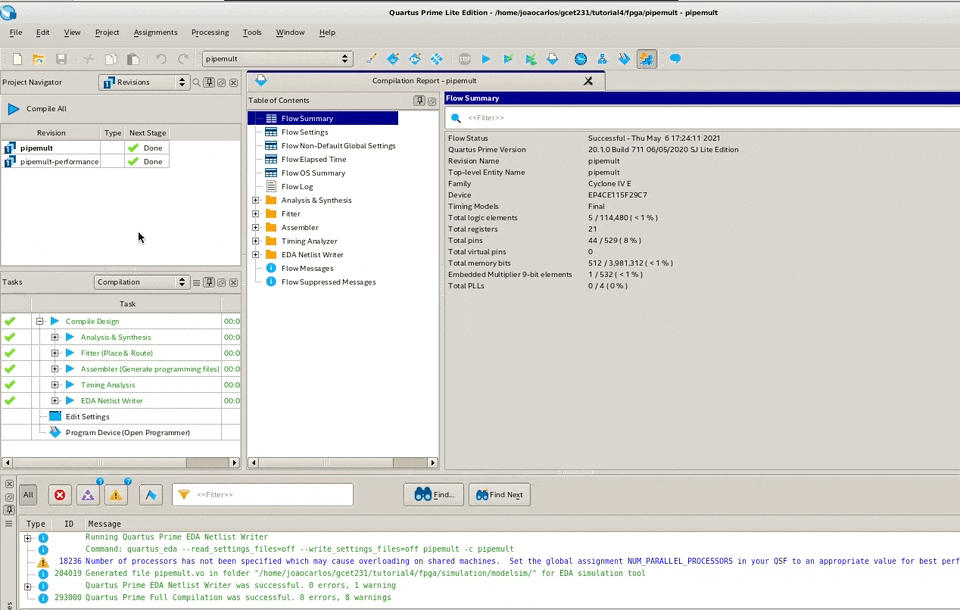This screenshot has width=960, height=610.
Task: Expand the Assembler folder in Table of Contents
Action: tap(256, 227)
